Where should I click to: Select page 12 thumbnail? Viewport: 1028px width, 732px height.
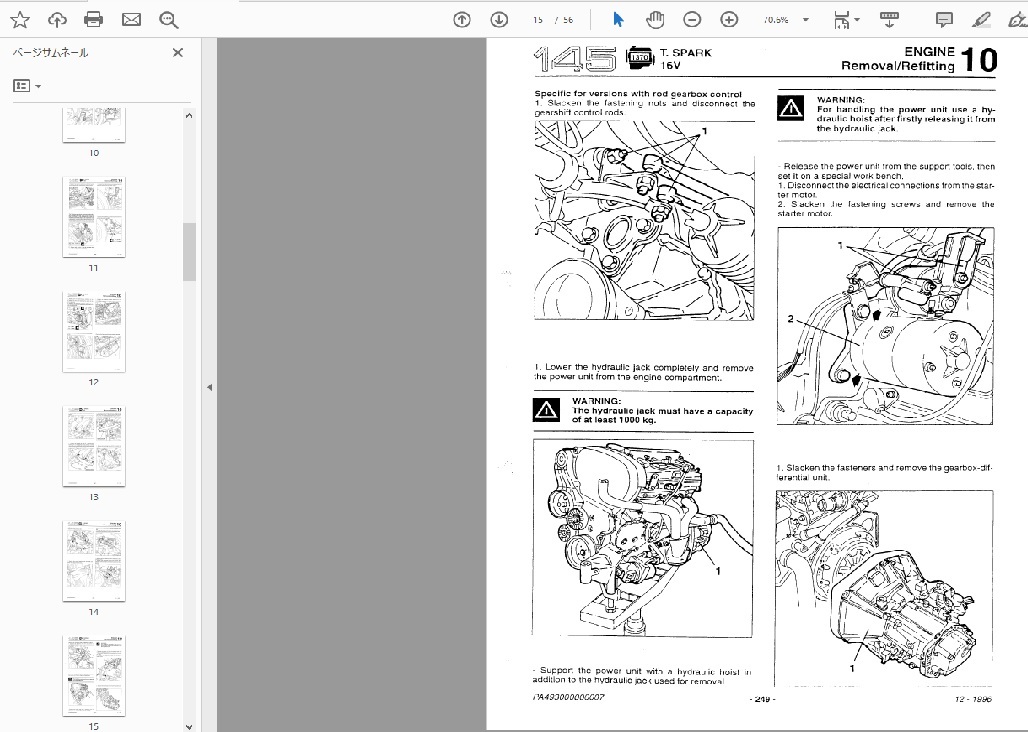[x=94, y=332]
